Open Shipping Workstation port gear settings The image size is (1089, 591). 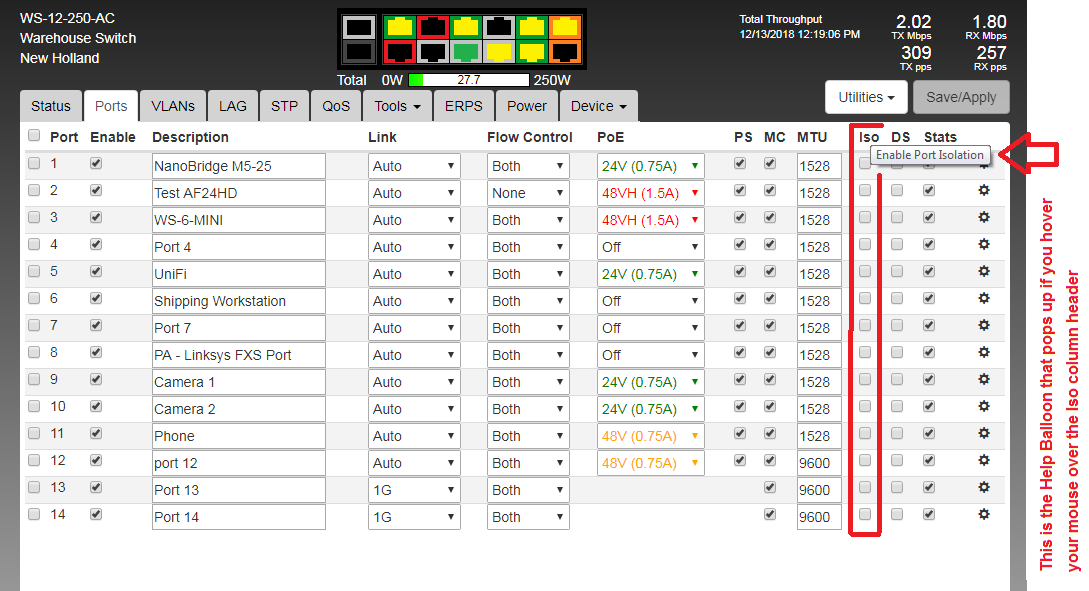pyautogui.click(x=983, y=298)
